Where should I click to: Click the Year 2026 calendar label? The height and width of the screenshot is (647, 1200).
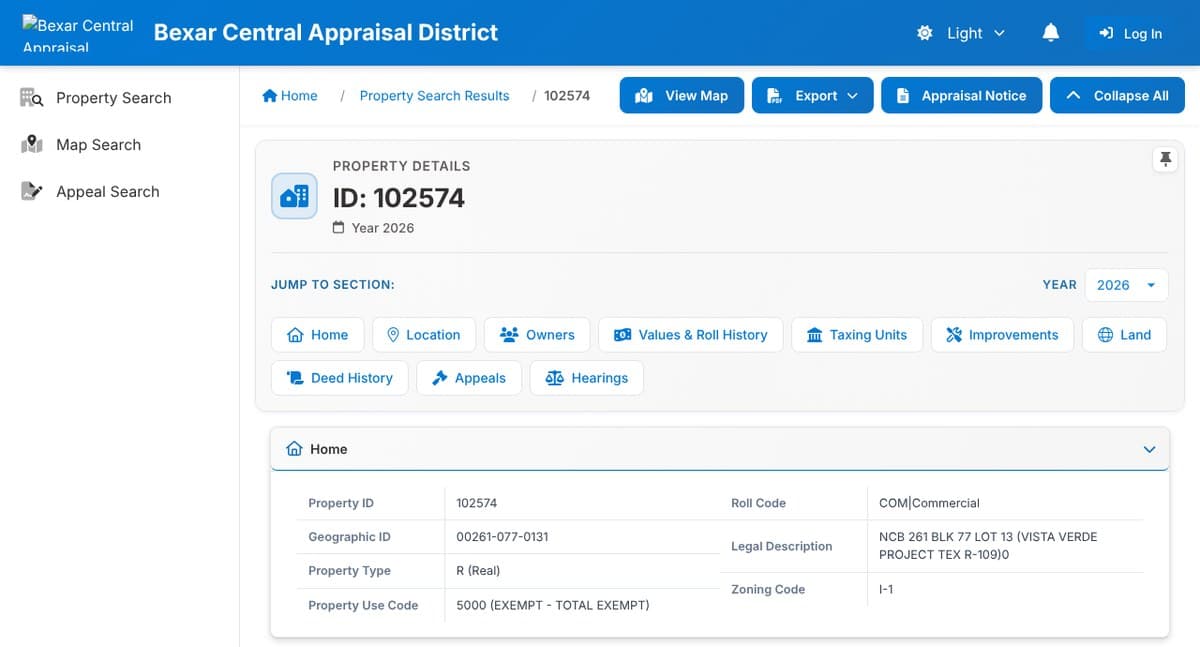point(373,228)
